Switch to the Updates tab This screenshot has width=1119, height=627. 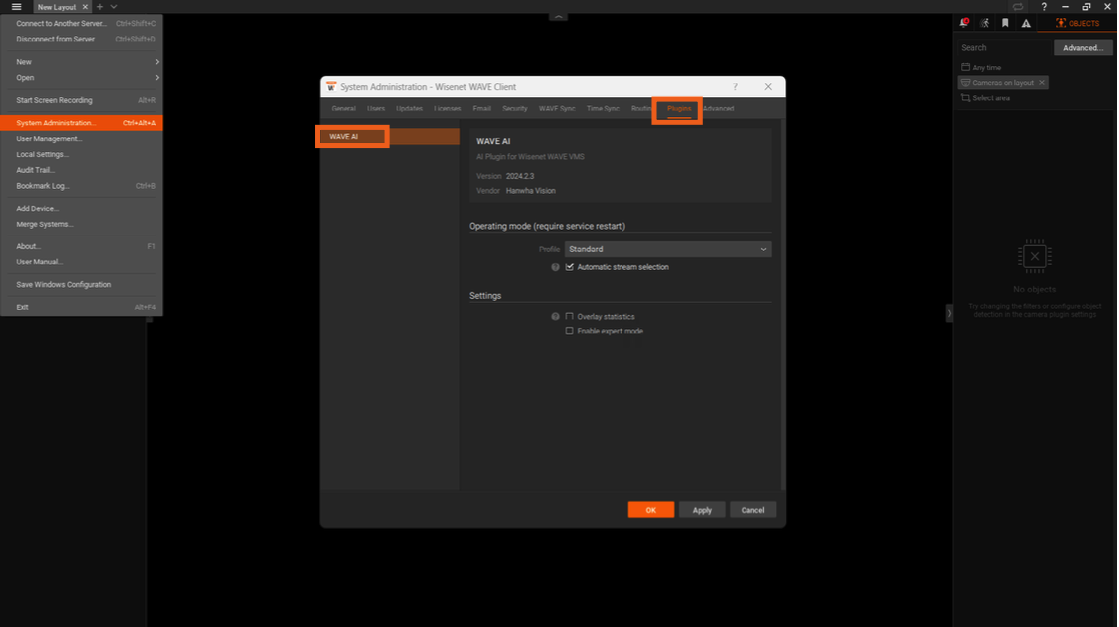[x=410, y=108]
